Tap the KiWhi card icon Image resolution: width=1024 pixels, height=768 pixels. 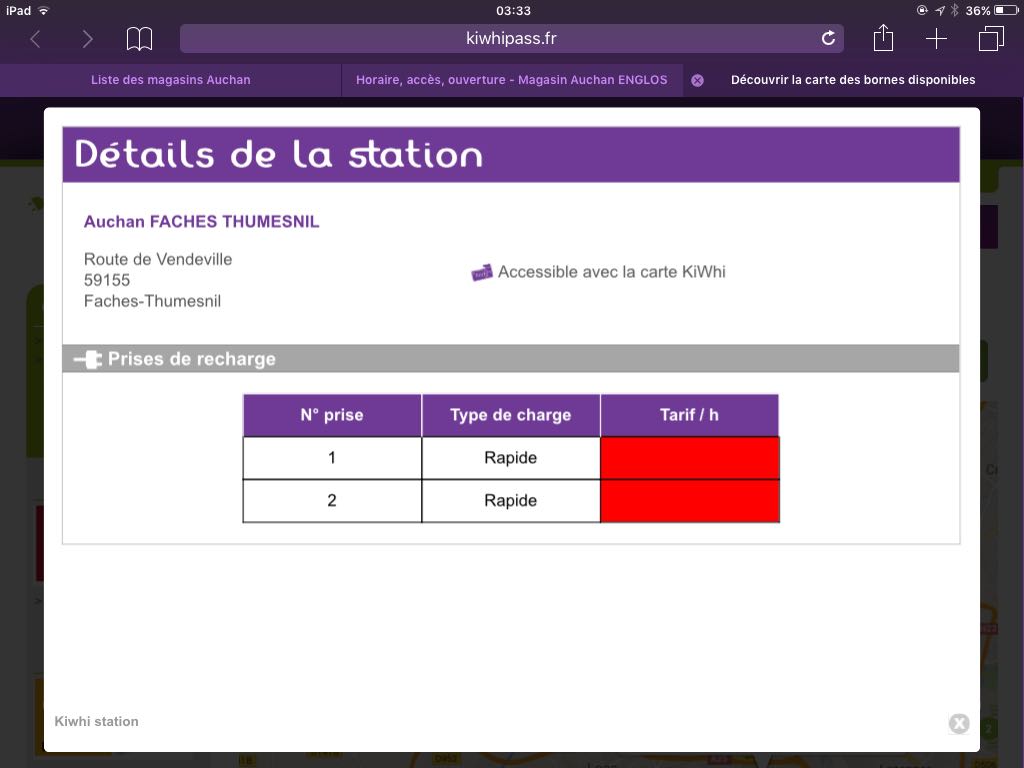[482, 272]
